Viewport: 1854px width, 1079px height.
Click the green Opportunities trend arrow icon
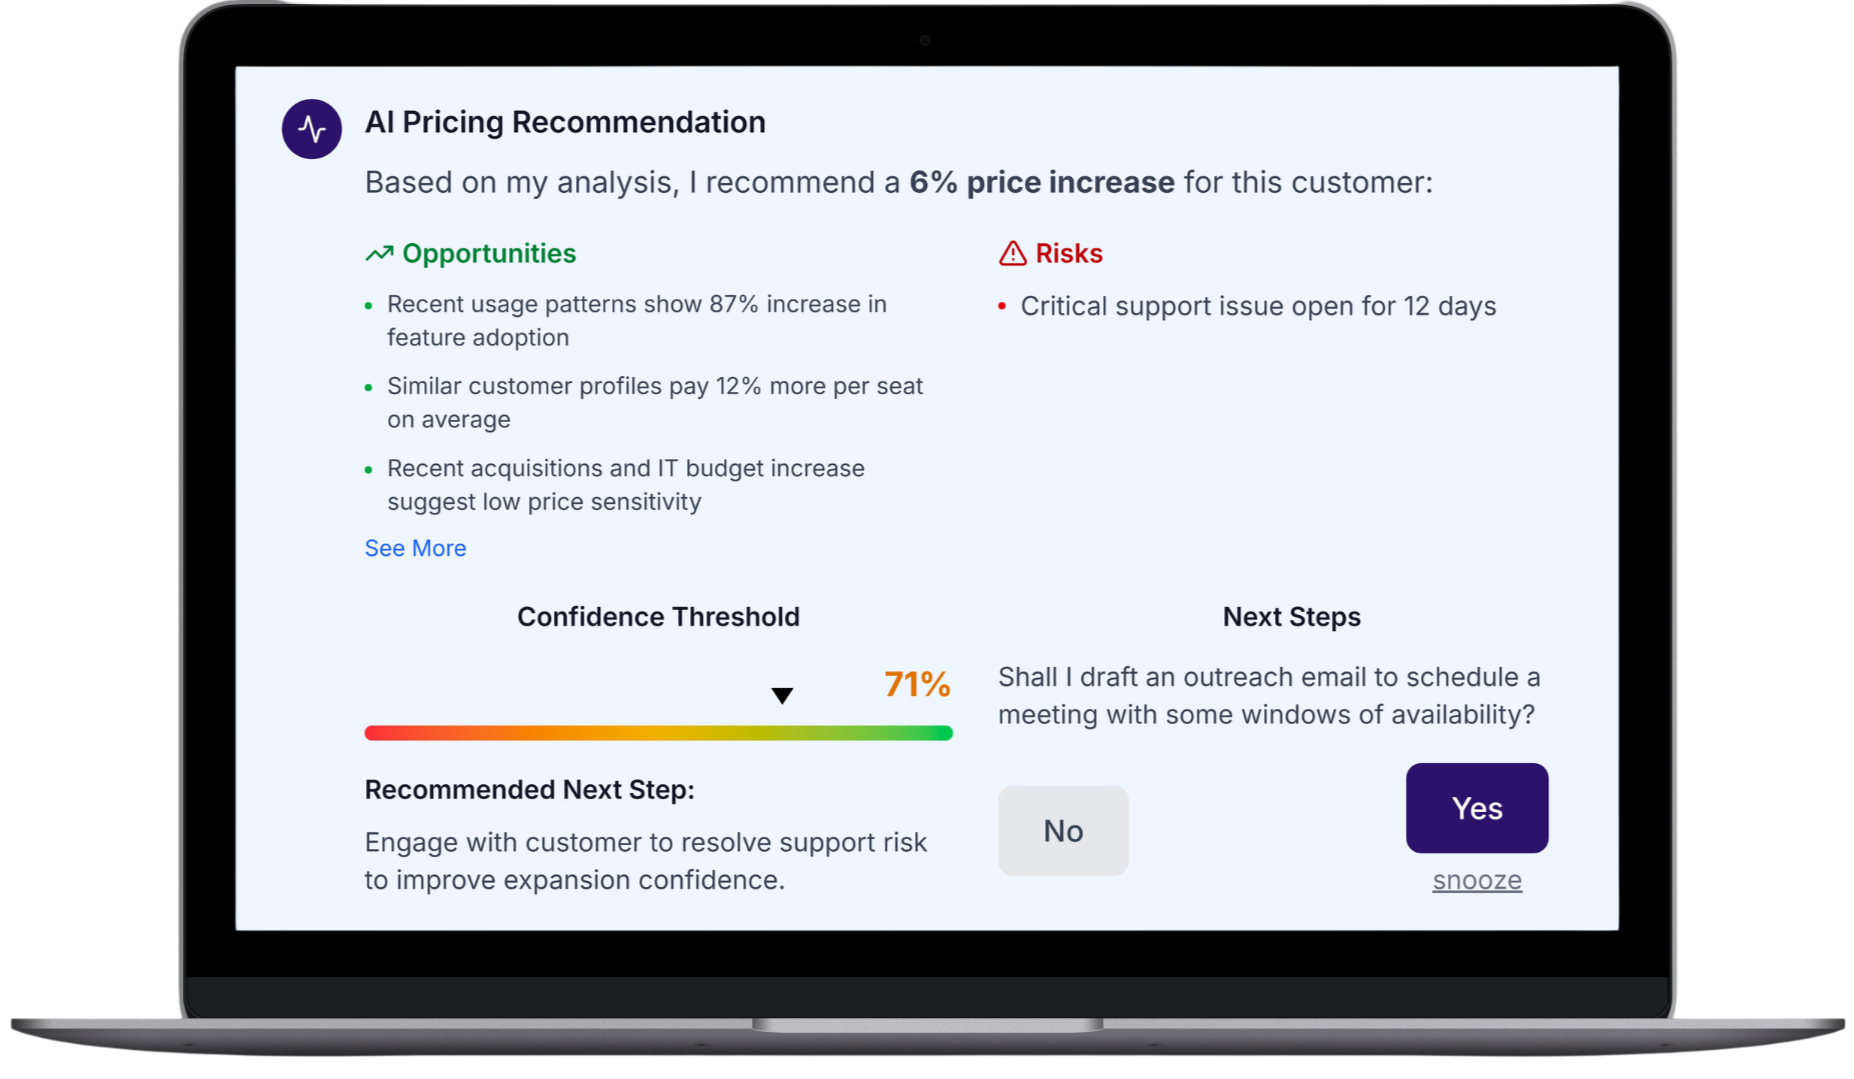tap(379, 254)
